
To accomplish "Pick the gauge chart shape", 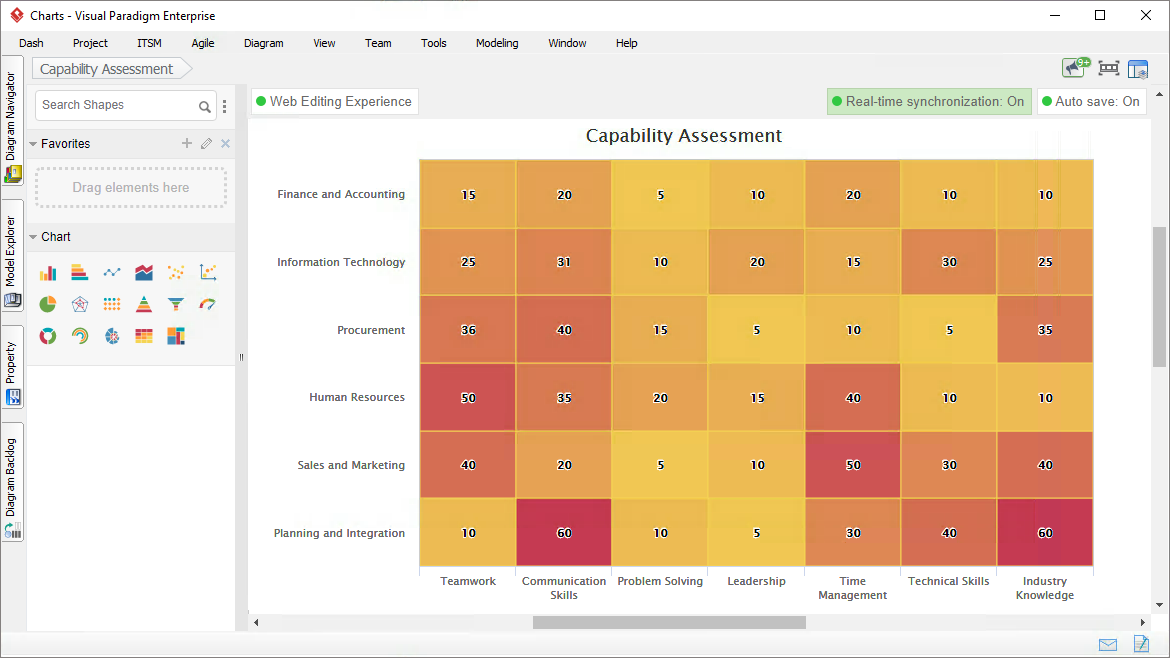I will [208, 304].
